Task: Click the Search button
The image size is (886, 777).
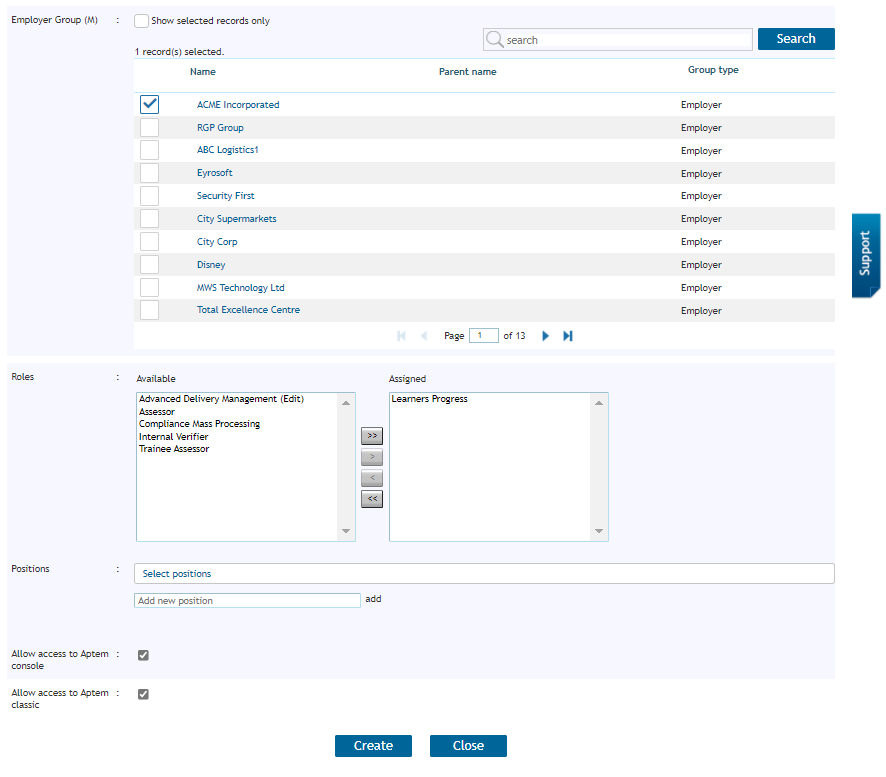Action: tap(795, 38)
